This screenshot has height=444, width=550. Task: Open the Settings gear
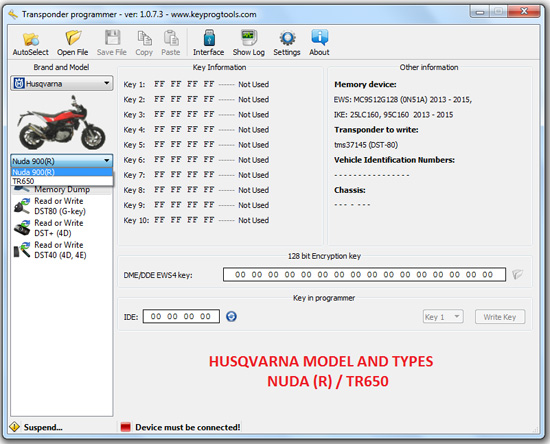(287, 43)
